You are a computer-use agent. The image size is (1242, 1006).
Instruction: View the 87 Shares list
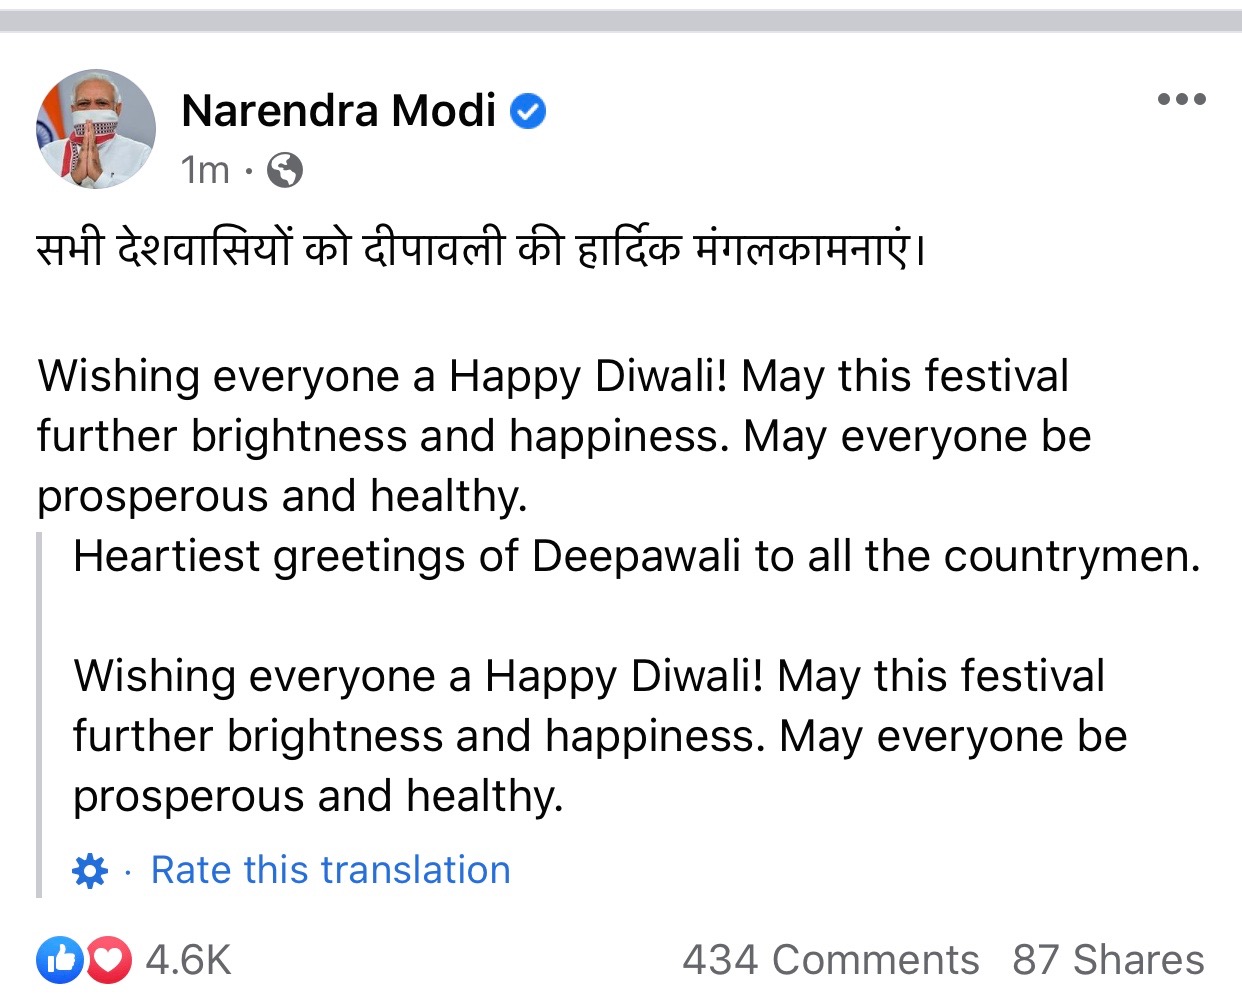click(1108, 960)
